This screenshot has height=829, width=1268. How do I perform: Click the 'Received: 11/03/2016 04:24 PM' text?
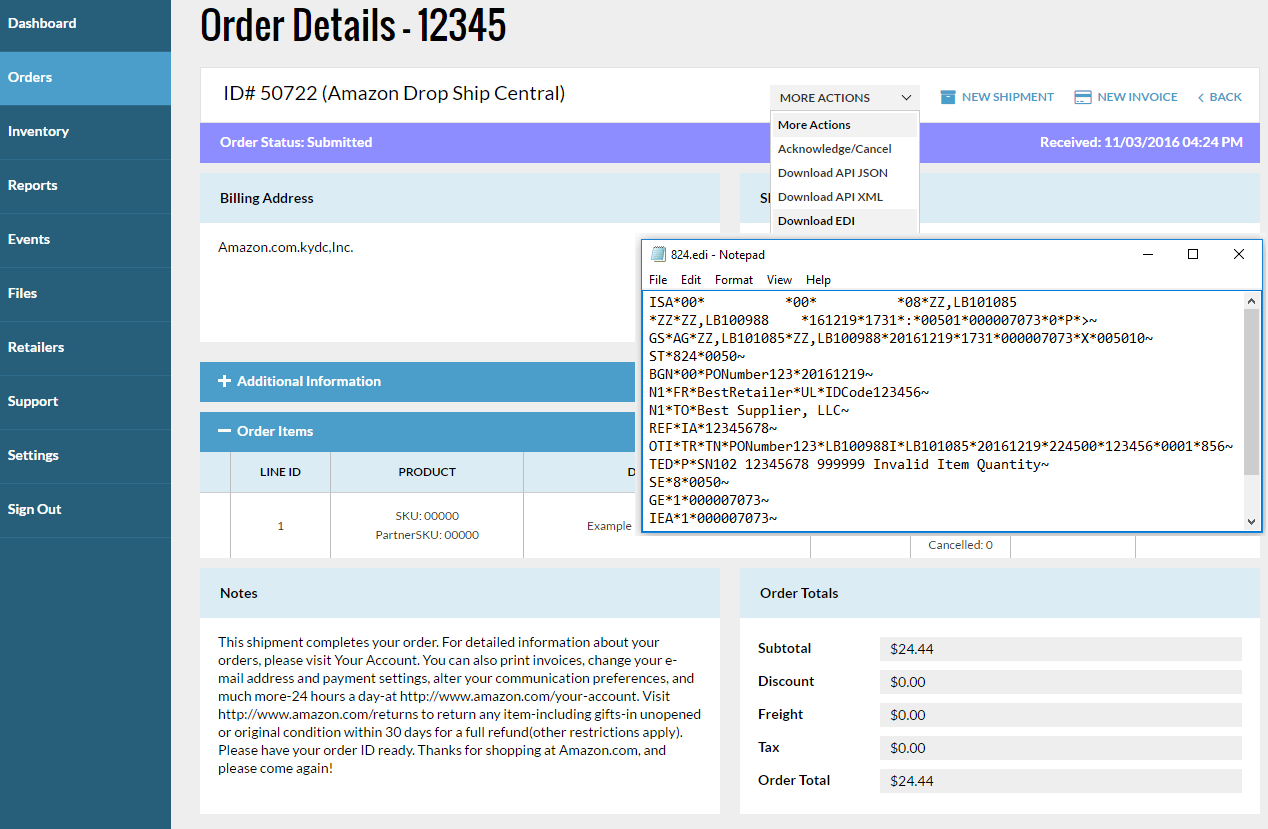pyautogui.click(x=1141, y=142)
